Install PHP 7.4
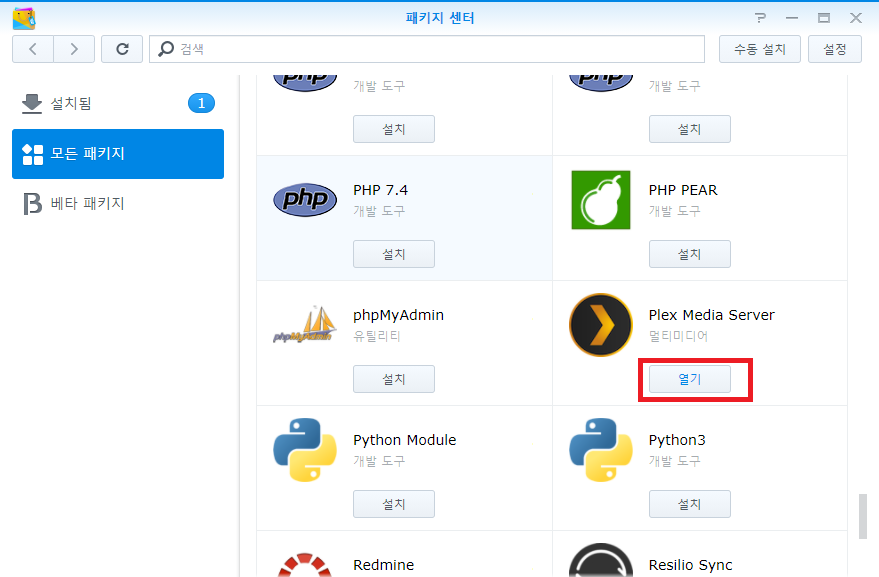The width and height of the screenshot is (879, 577). tap(394, 254)
